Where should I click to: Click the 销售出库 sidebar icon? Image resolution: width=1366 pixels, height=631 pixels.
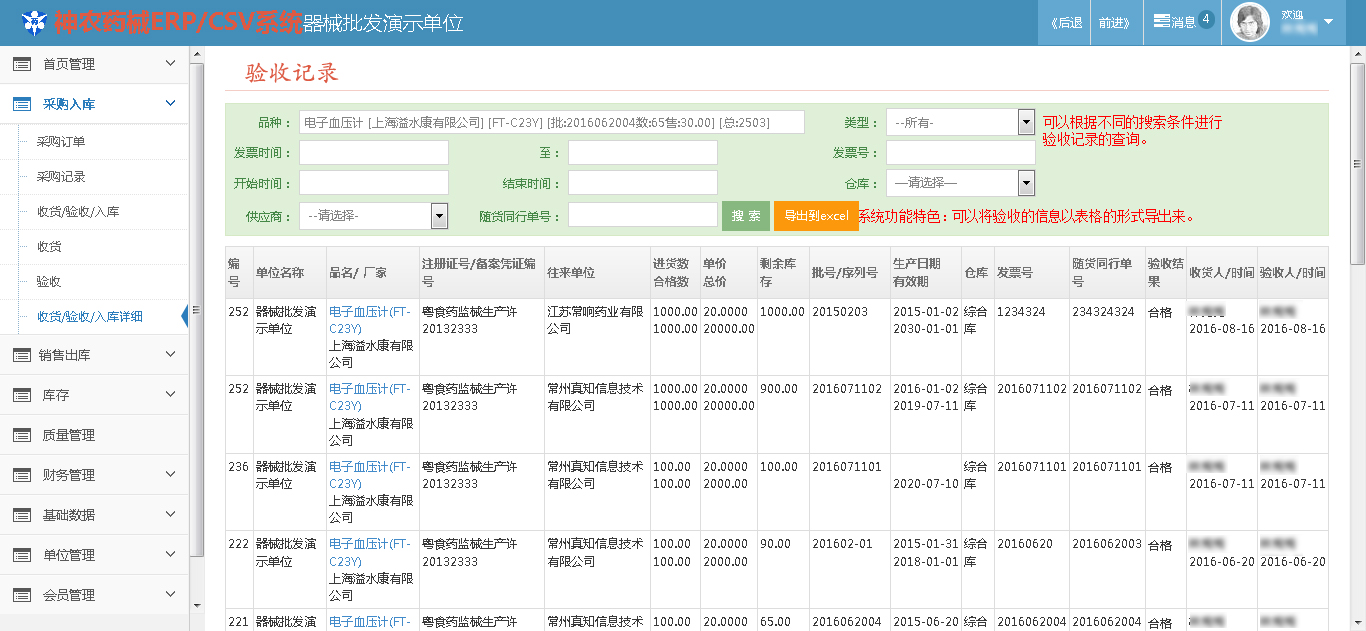pos(22,355)
